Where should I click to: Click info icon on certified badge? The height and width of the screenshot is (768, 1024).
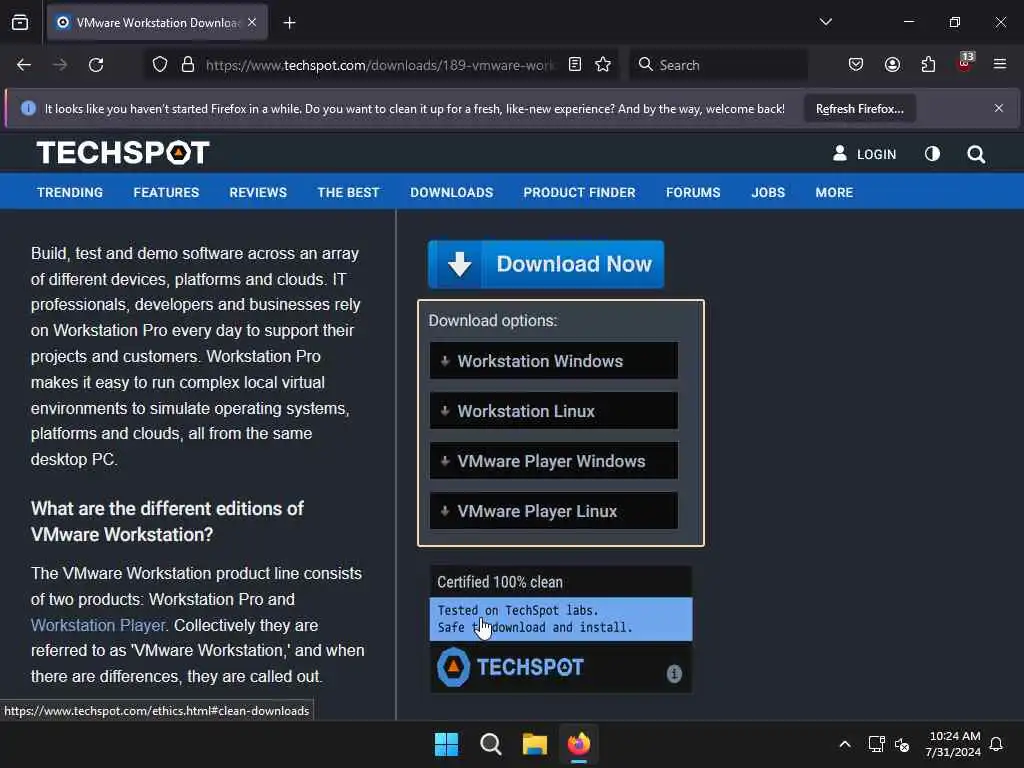674,673
